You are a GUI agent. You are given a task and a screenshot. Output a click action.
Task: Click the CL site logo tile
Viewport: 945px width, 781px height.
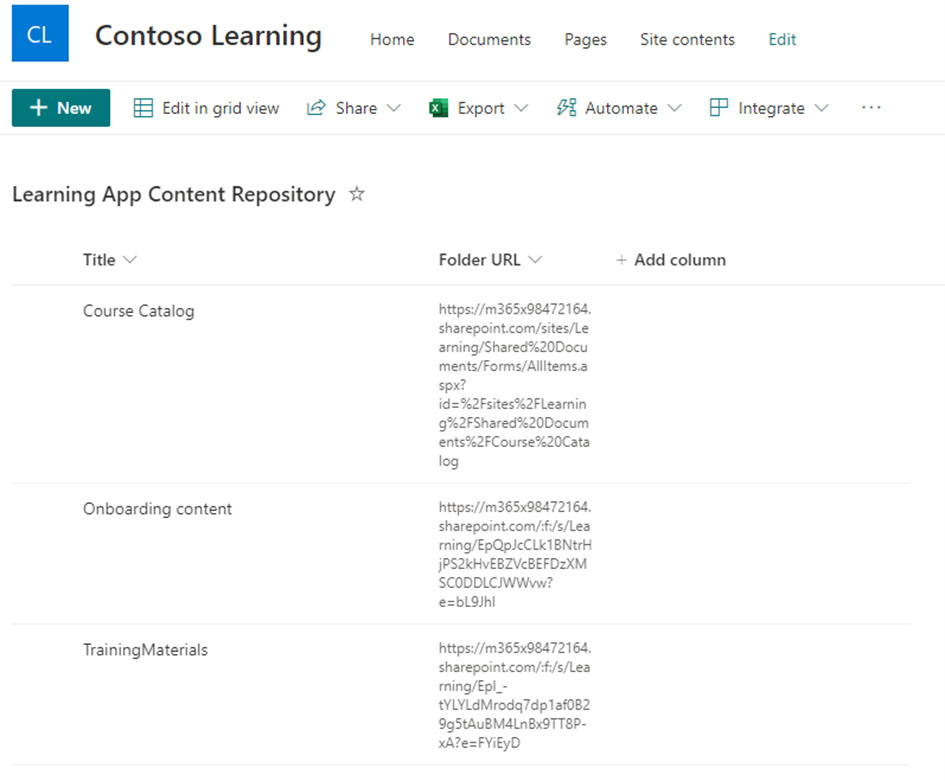[x=40, y=34]
